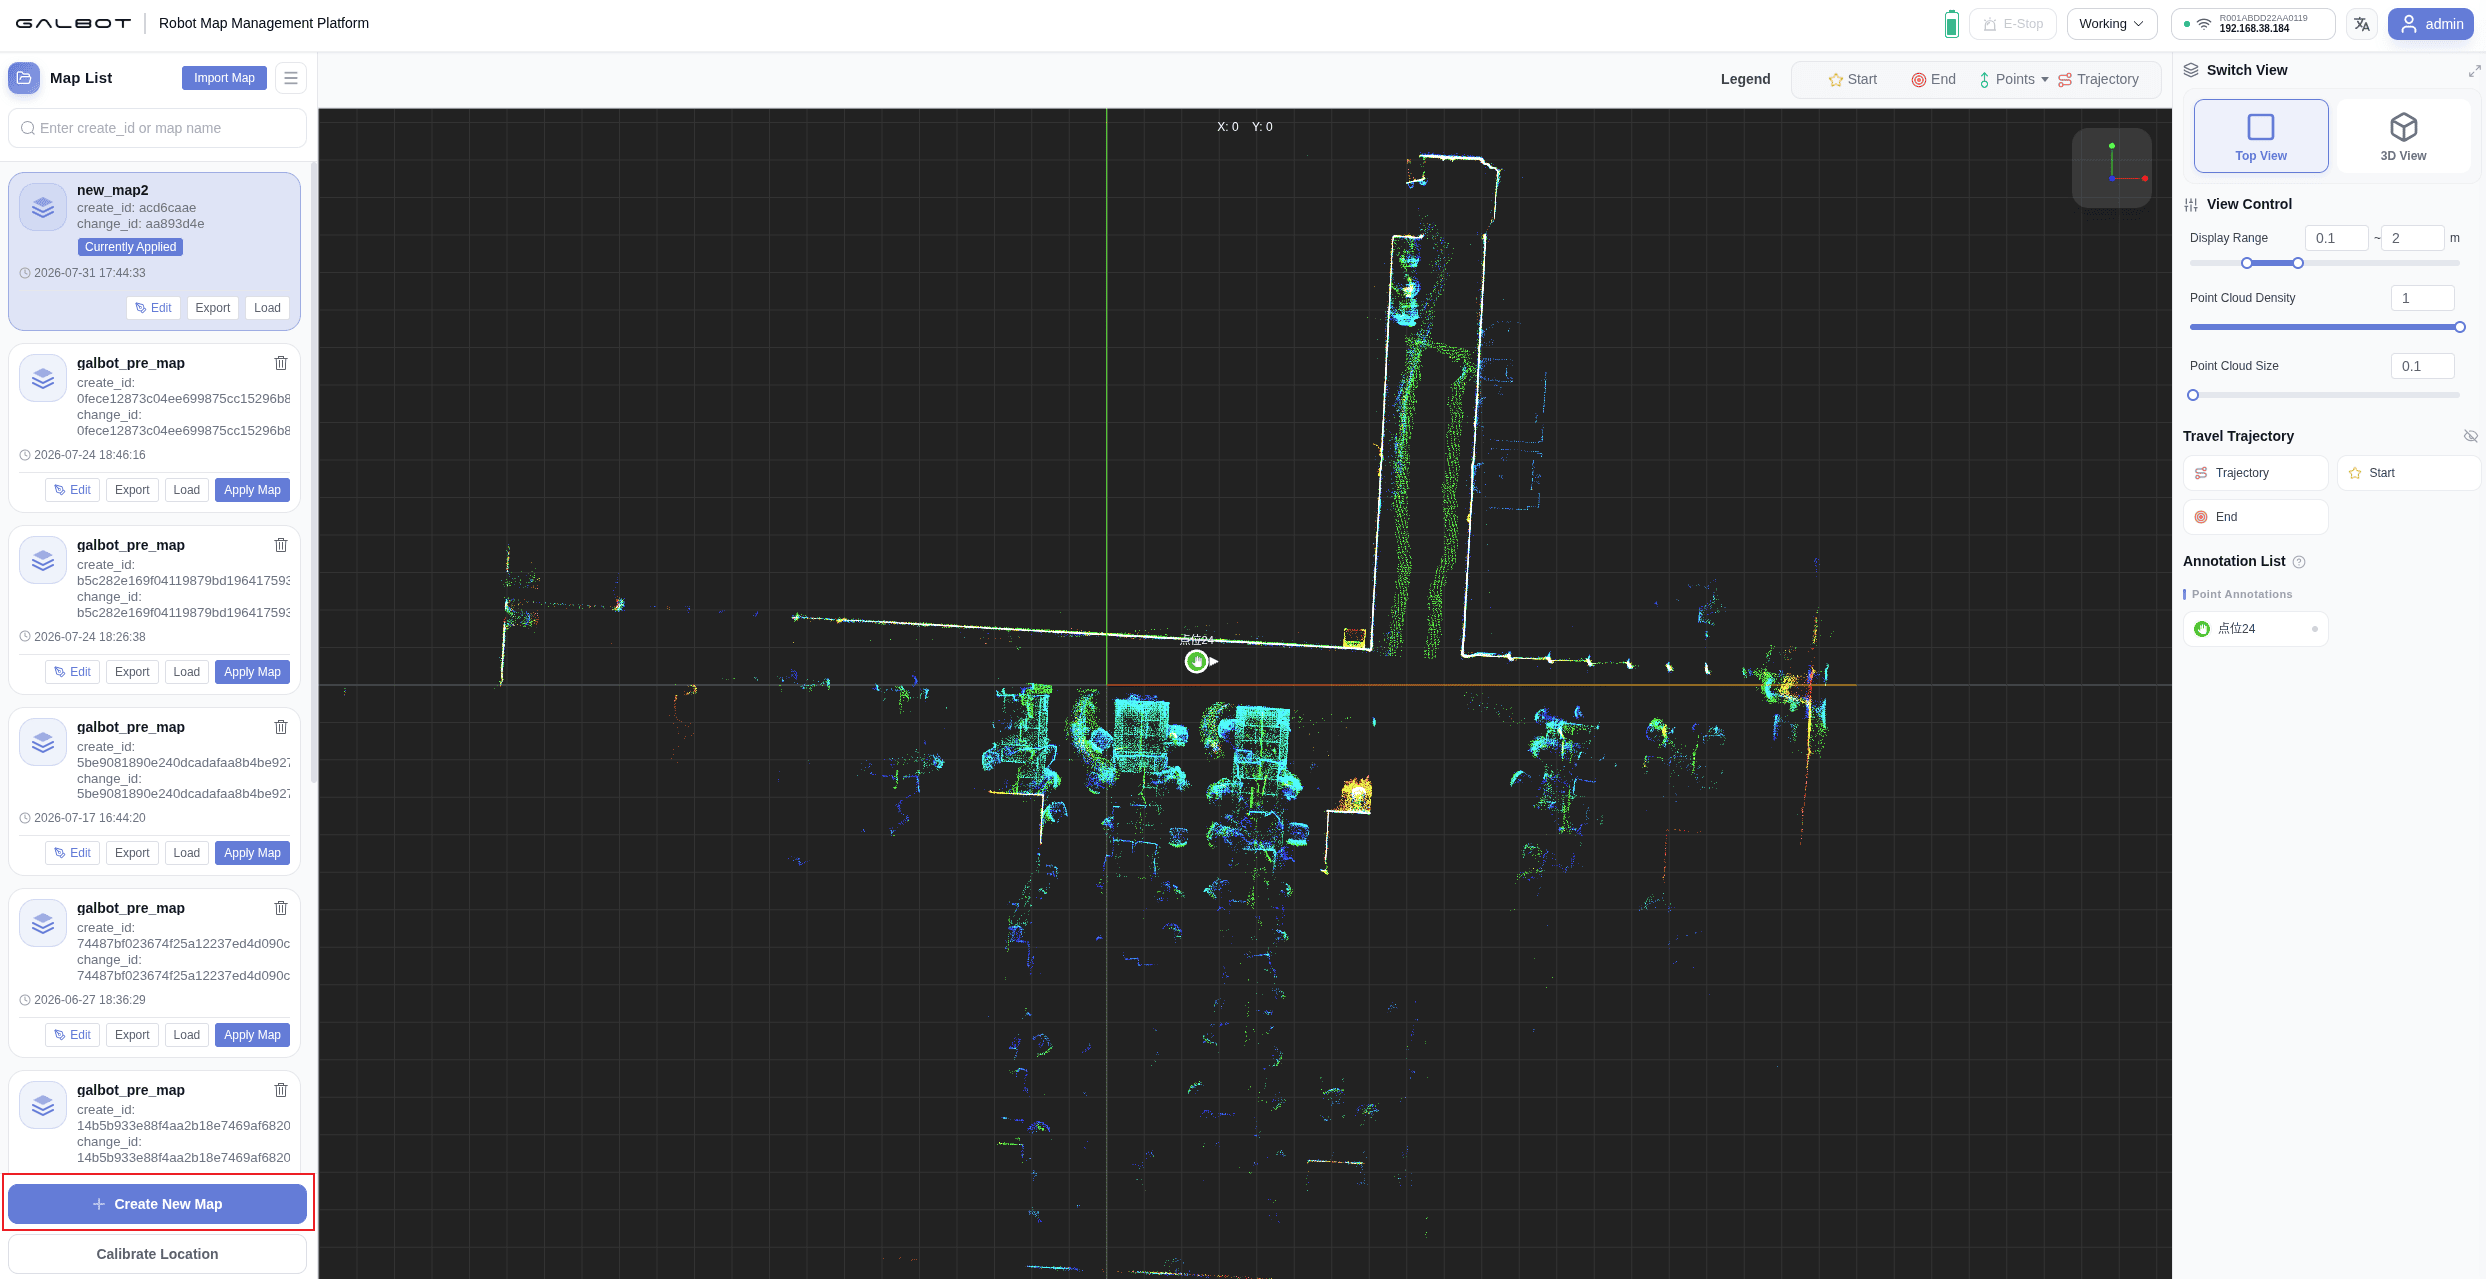Viewport: 2486px width, 1279px height.
Task: Click Create New Map button
Action: (x=158, y=1204)
